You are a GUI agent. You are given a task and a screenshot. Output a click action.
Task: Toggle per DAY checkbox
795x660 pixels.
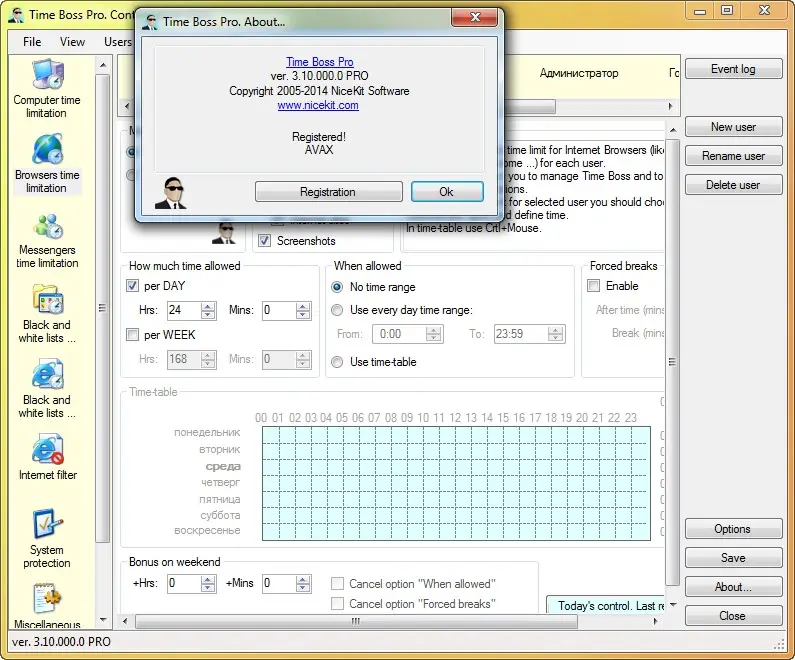click(x=132, y=285)
